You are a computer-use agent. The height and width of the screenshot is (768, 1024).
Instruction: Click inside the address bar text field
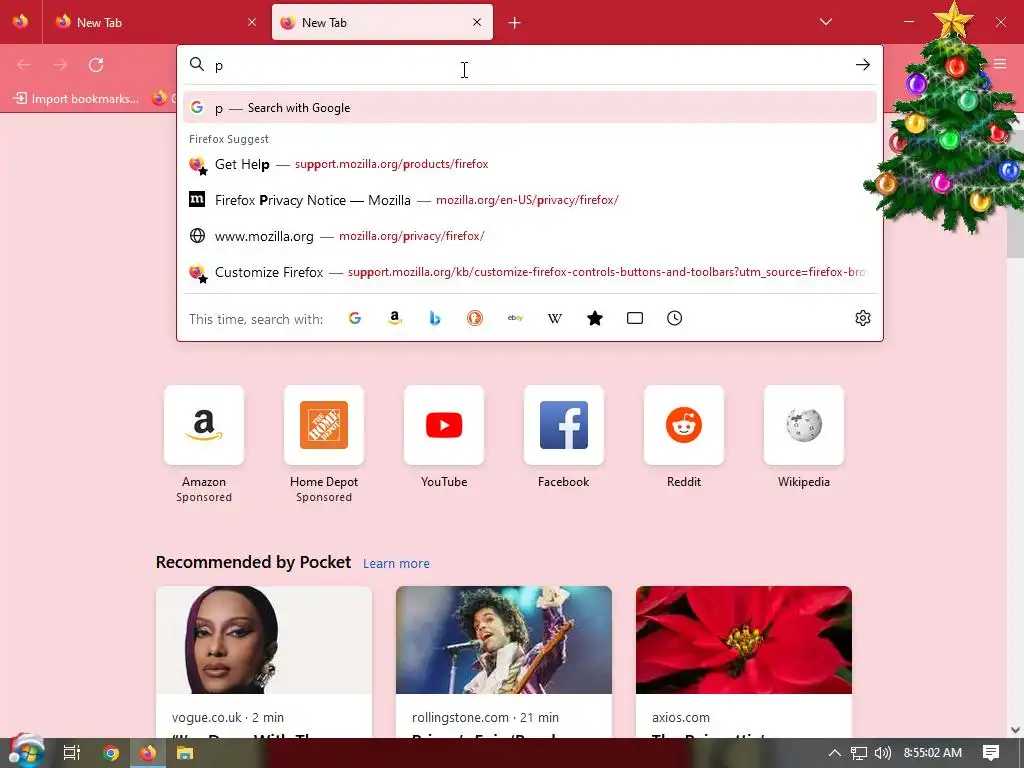click(529, 65)
